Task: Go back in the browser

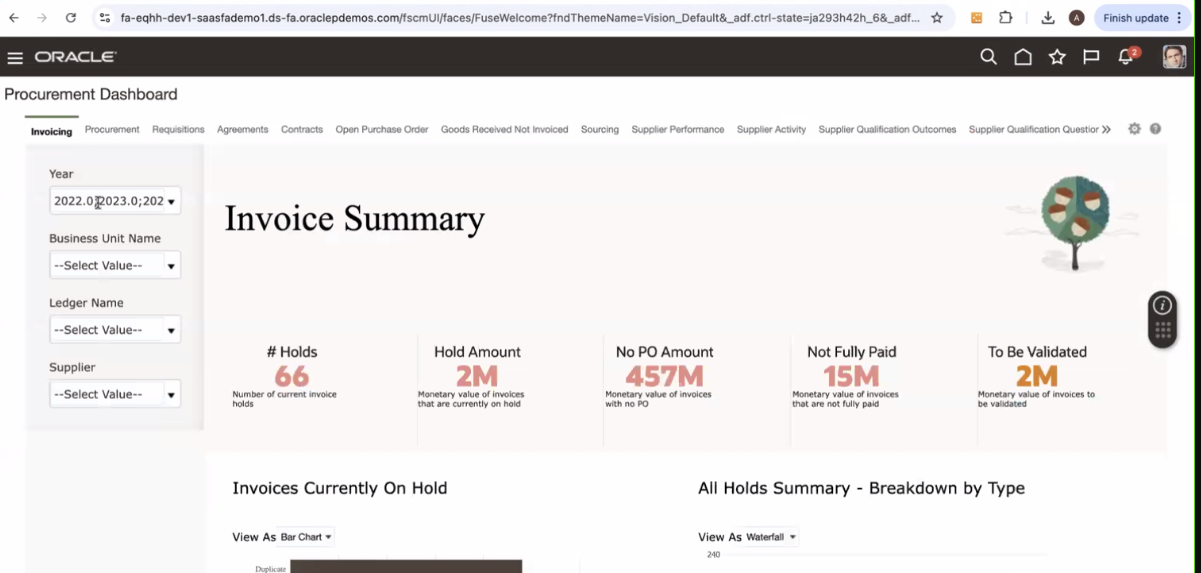Action: pos(14,18)
